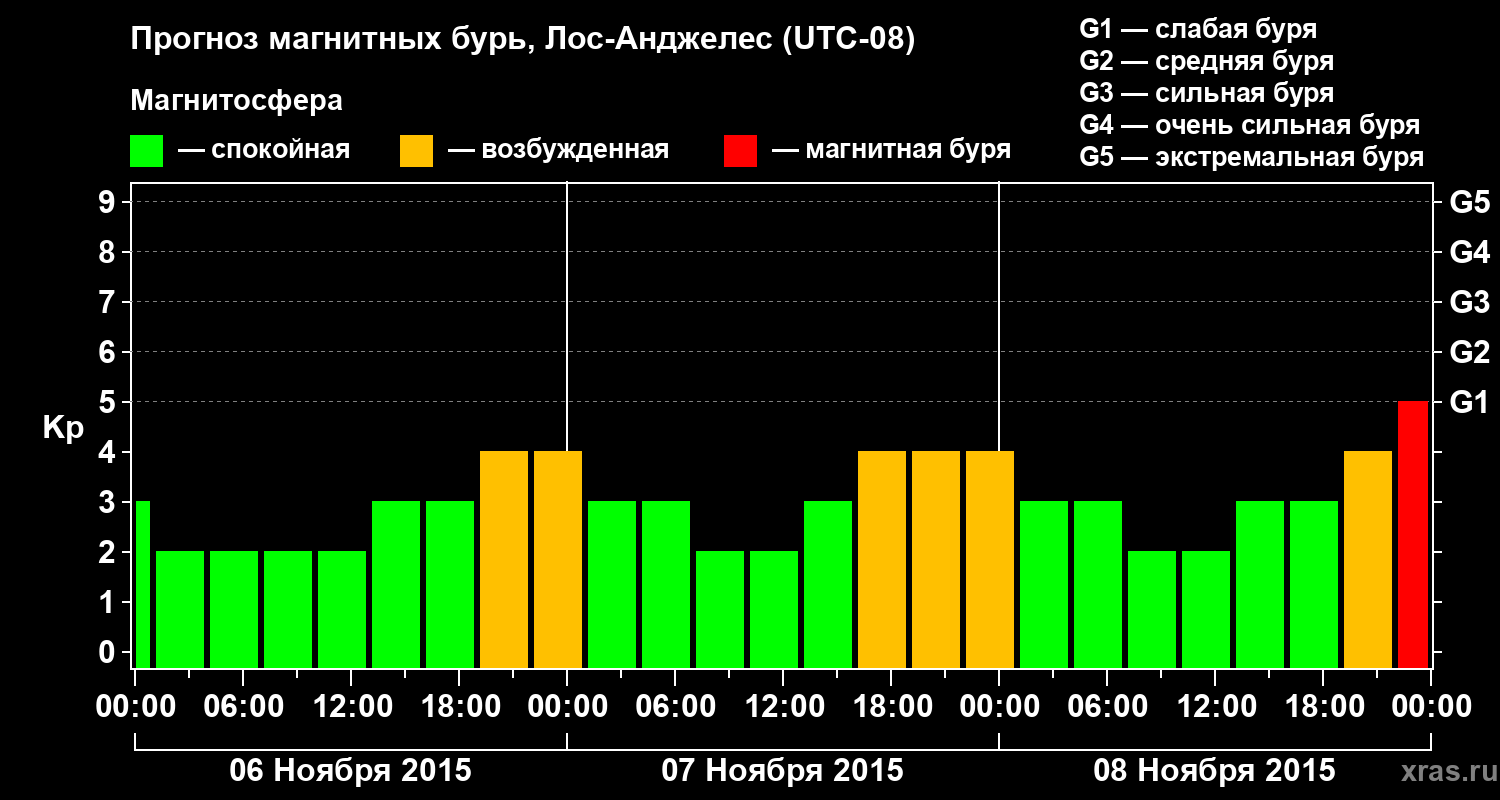The image size is (1500, 800).
Task: Click the 'G2' tick label on the storm-level axis
Action: pyautogui.click(x=1469, y=353)
